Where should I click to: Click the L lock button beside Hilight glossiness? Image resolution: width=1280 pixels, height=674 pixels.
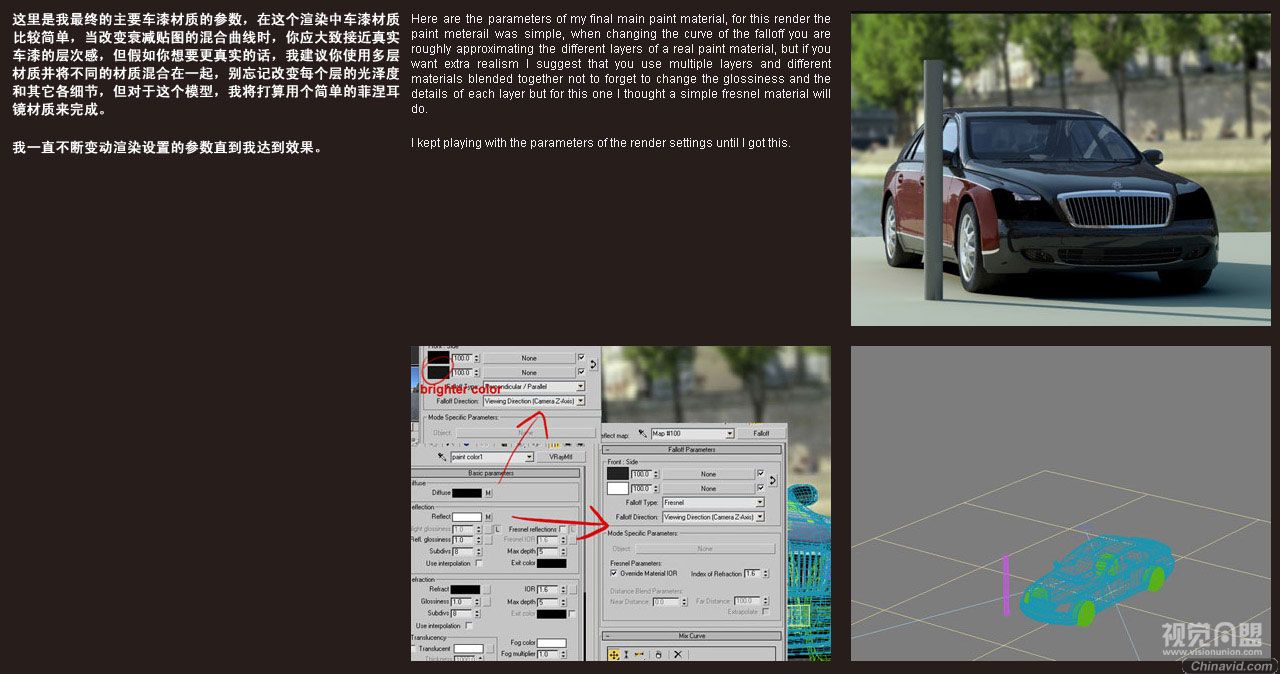point(497,528)
